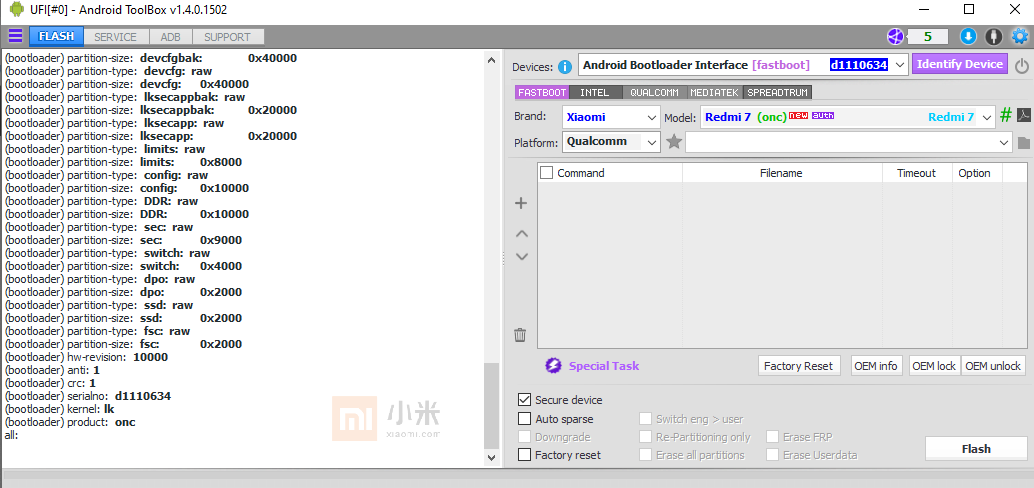Click the Android app icon in title bar
Image resolution: width=1034 pixels, height=488 pixels.
click(16, 9)
